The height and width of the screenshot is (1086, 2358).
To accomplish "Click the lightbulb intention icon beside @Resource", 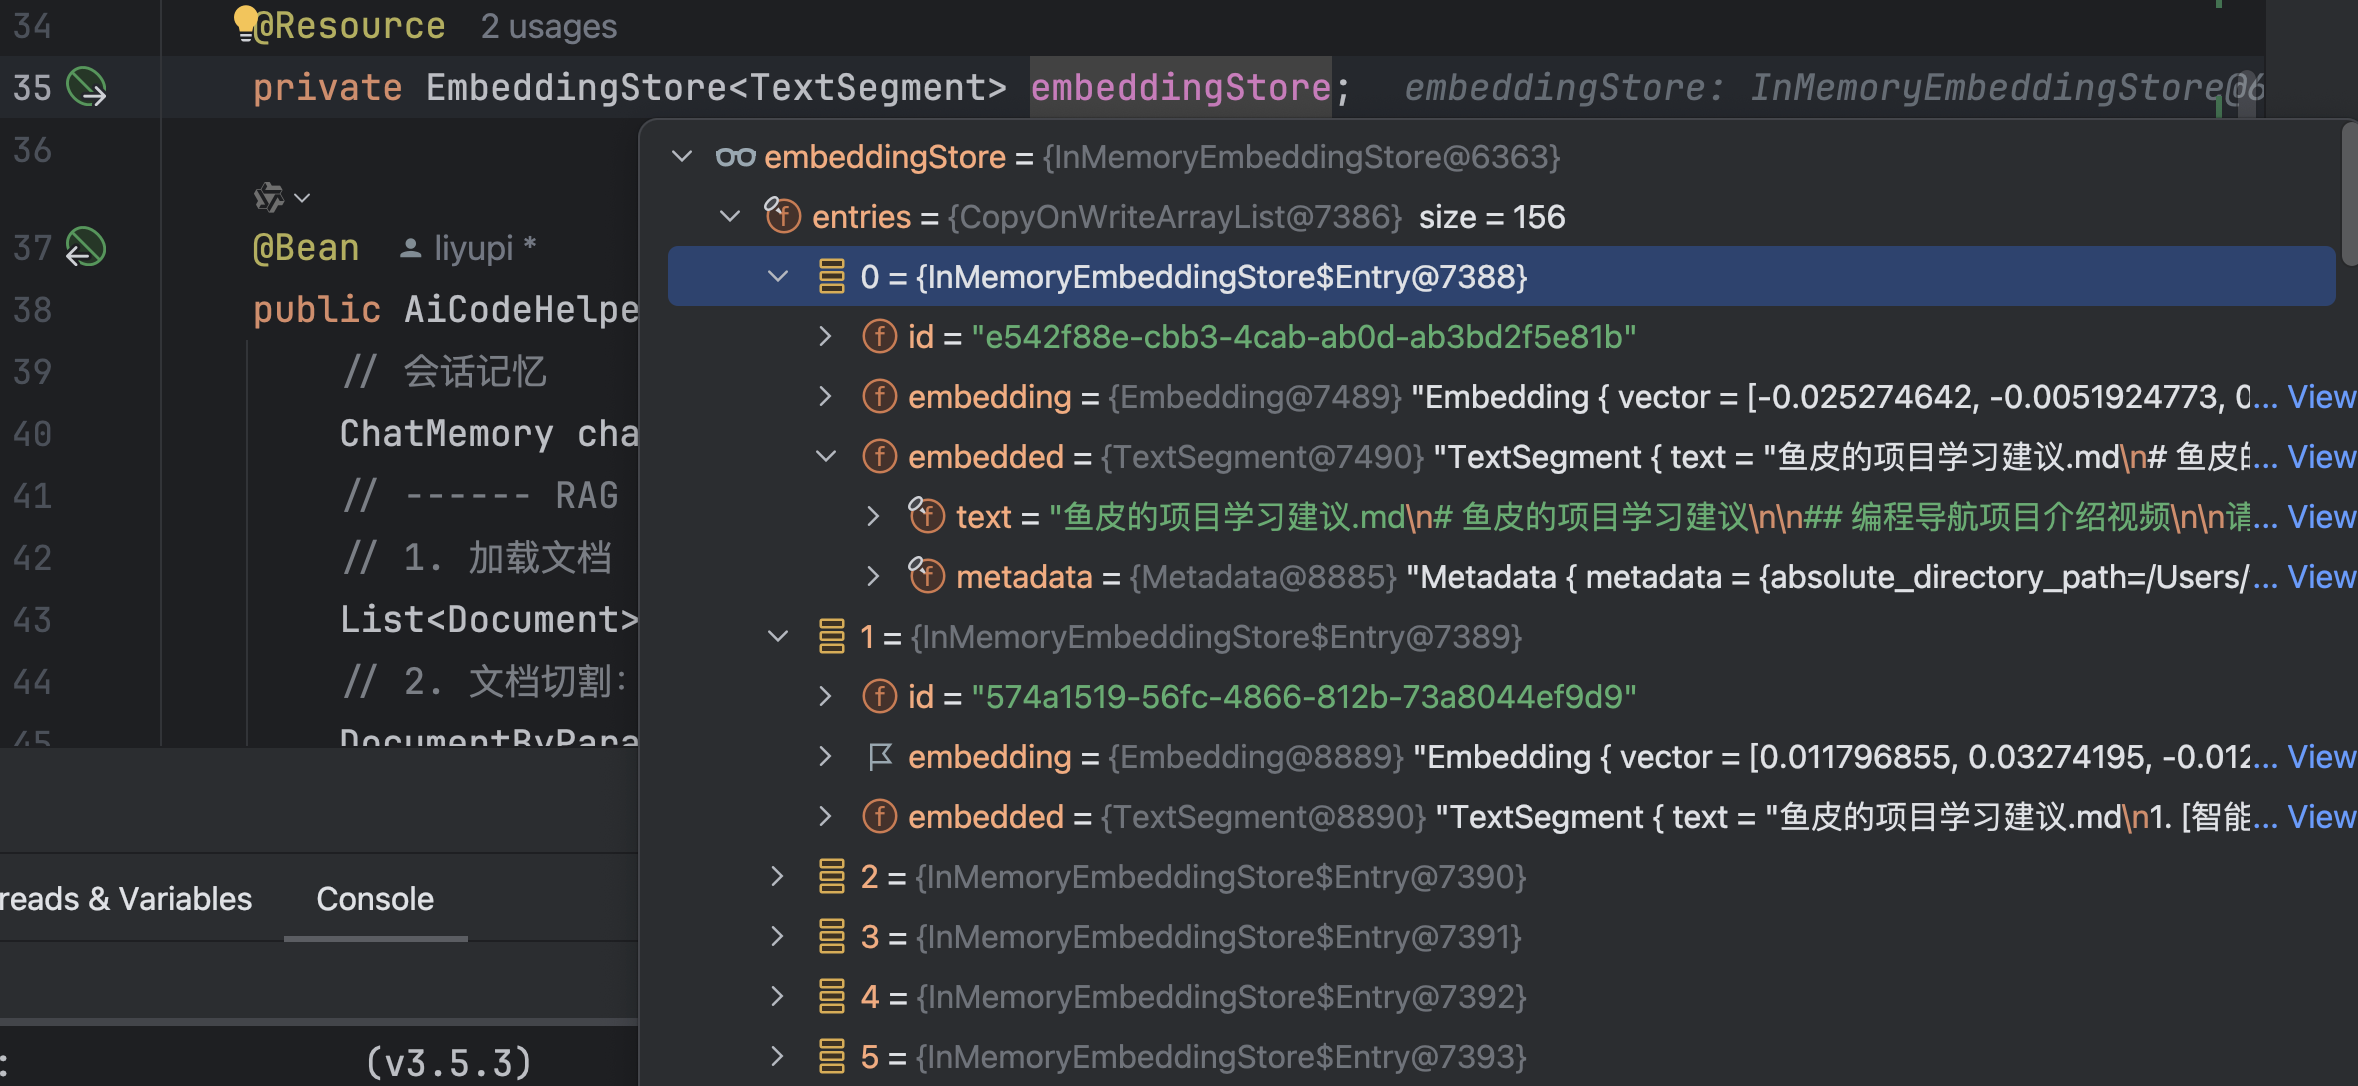I will [x=245, y=21].
